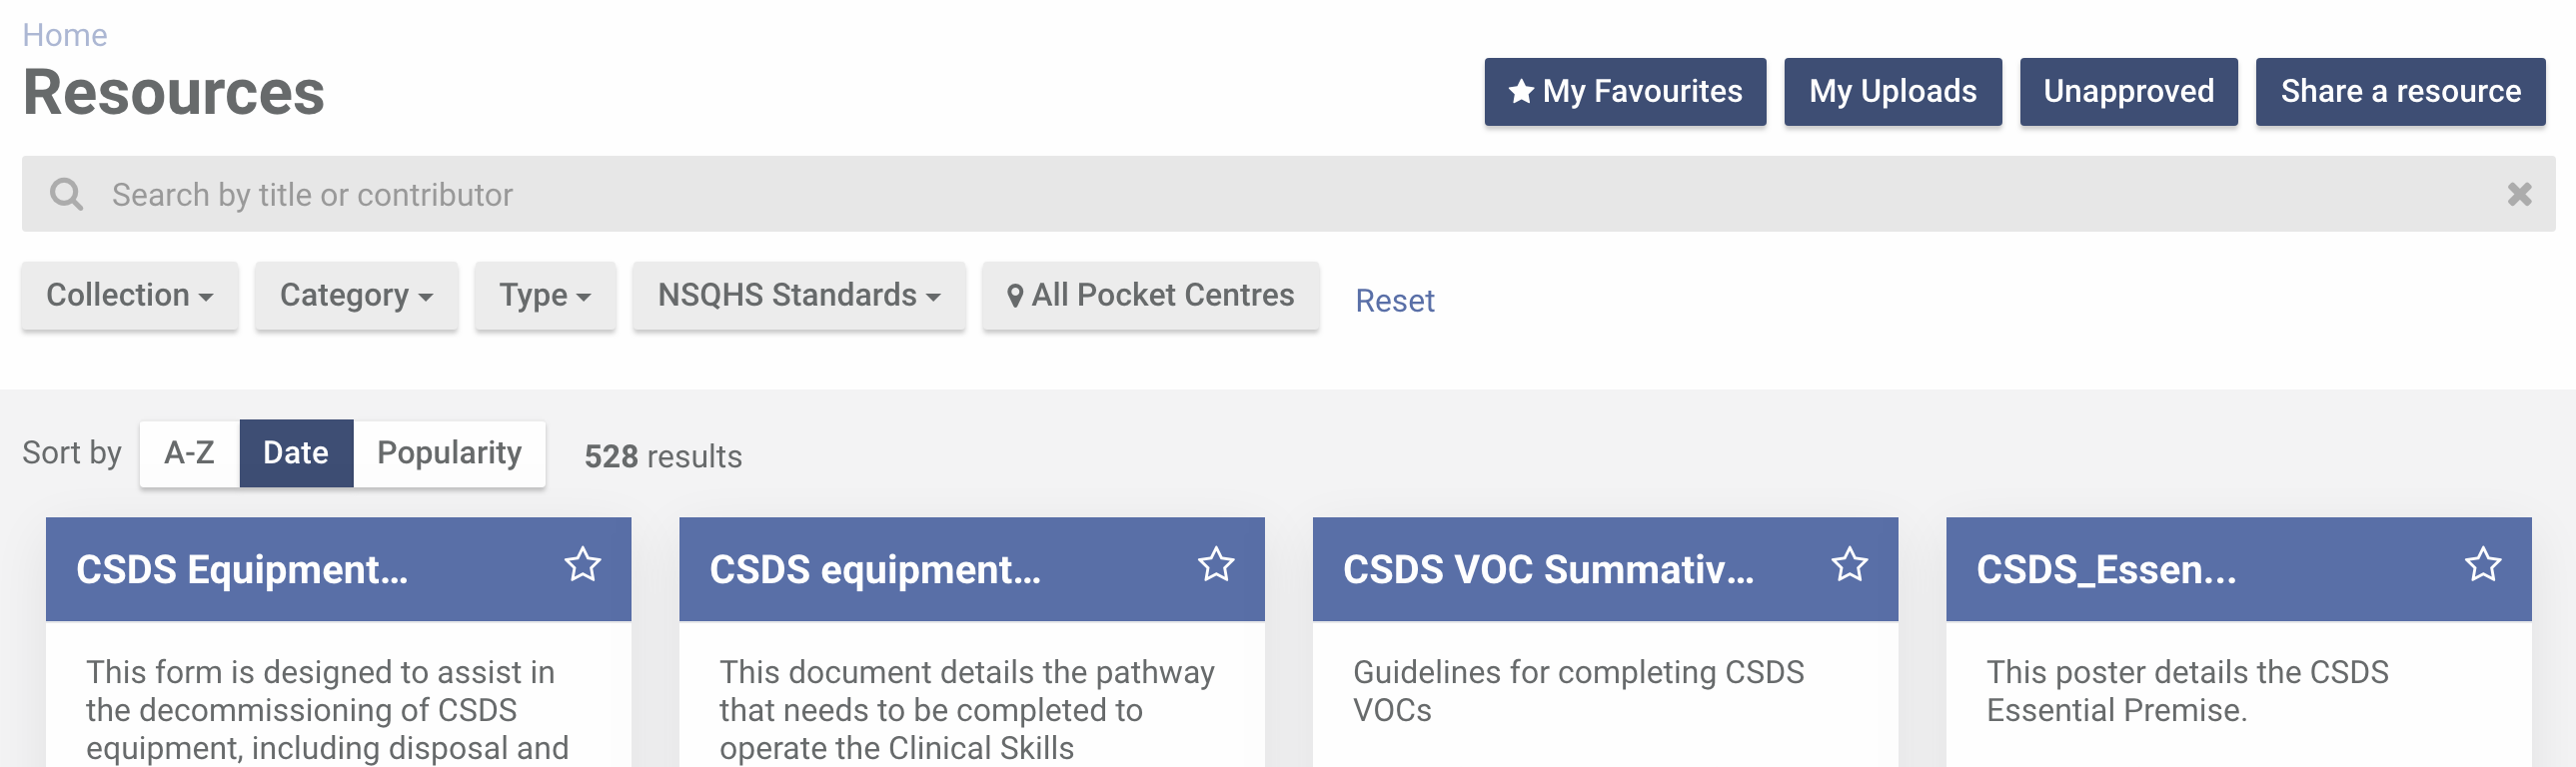
Task: Star the CSDS_Essen... poster card
Action: point(2482,565)
